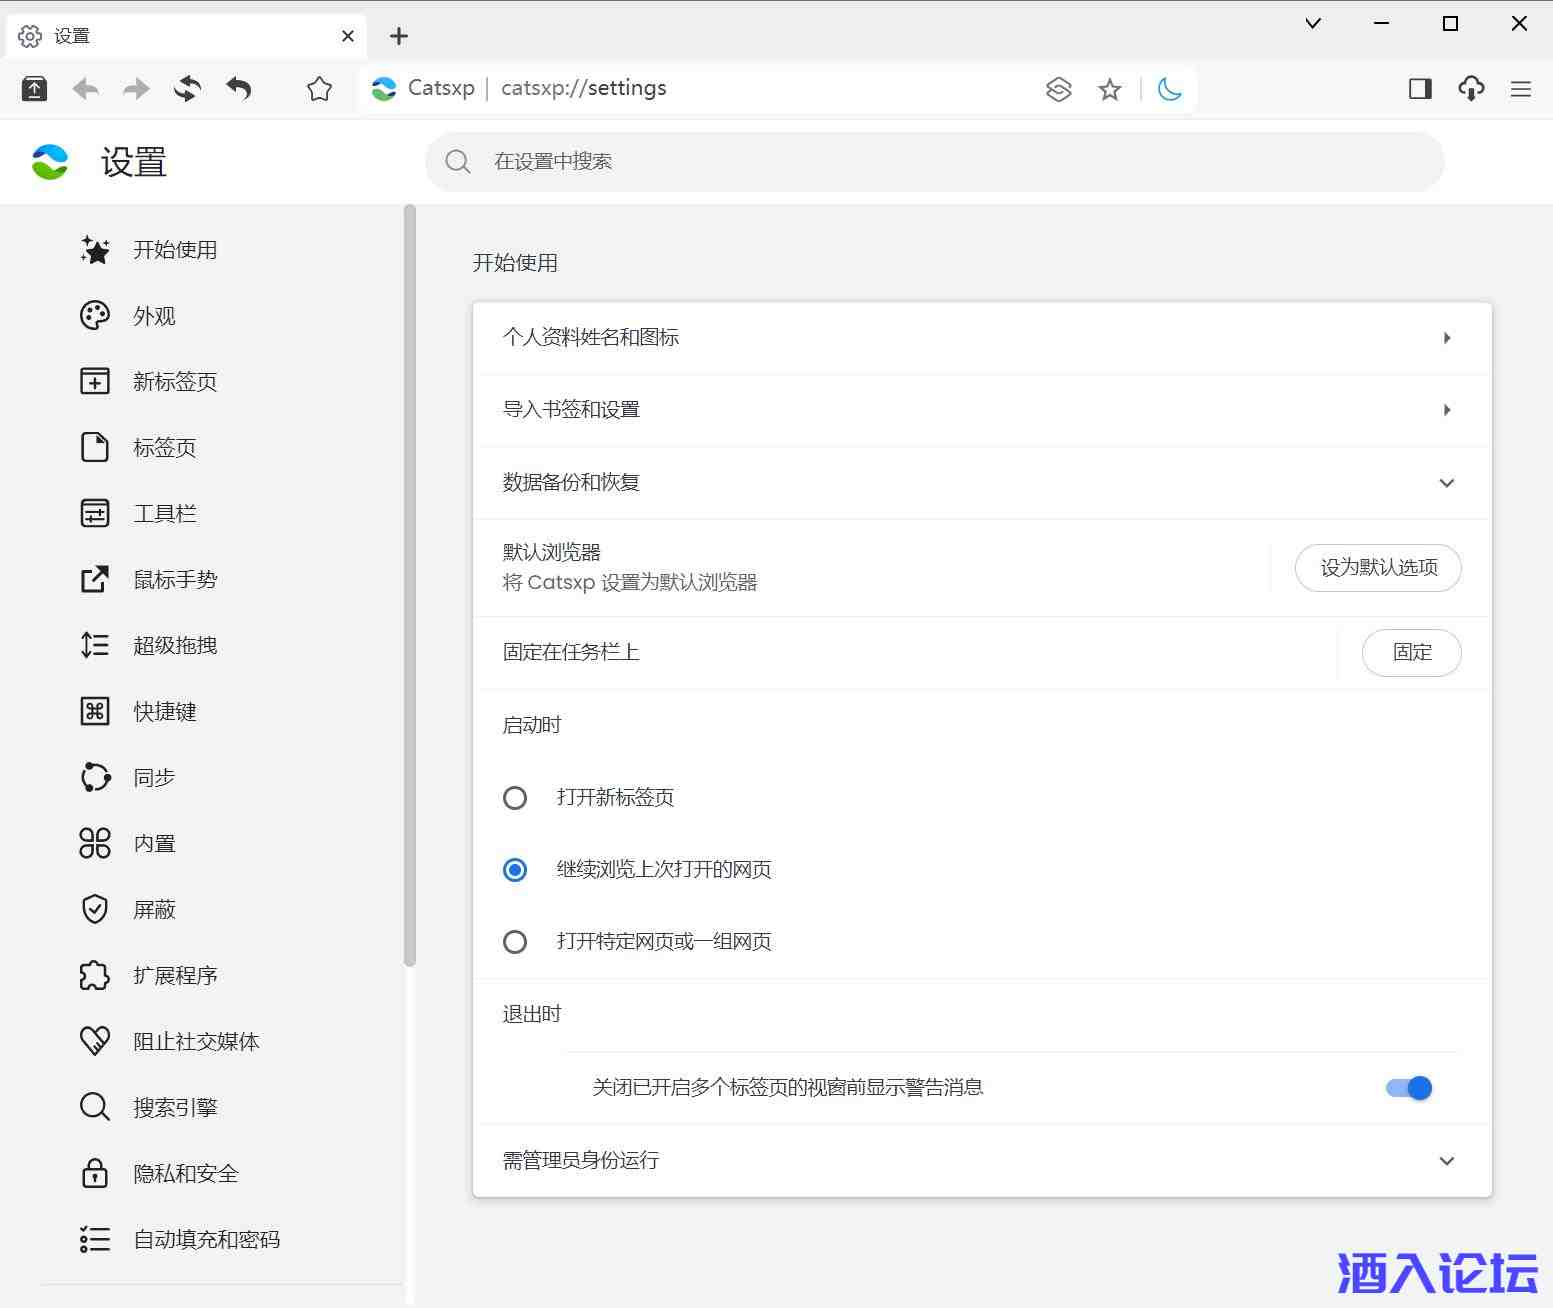Screen dimensions: 1553x1308
Task: Open the side panel icon
Action: (x=1419, y=89)
